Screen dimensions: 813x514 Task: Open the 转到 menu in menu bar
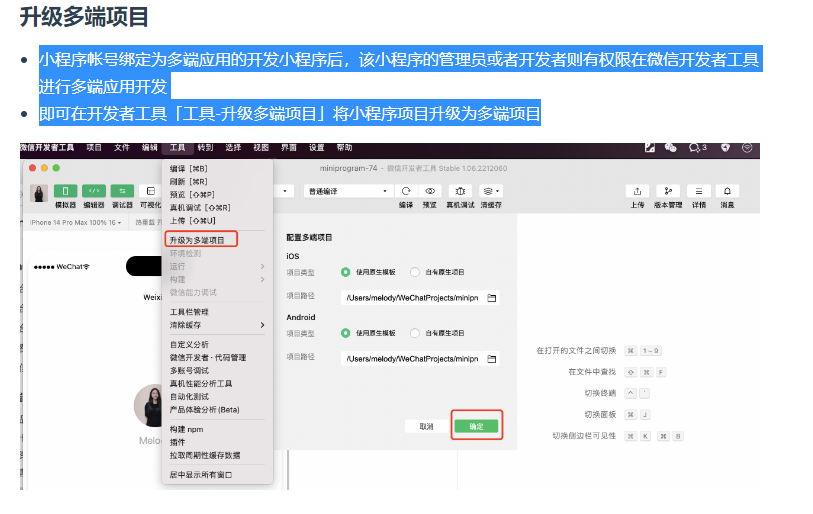point(205,148)
